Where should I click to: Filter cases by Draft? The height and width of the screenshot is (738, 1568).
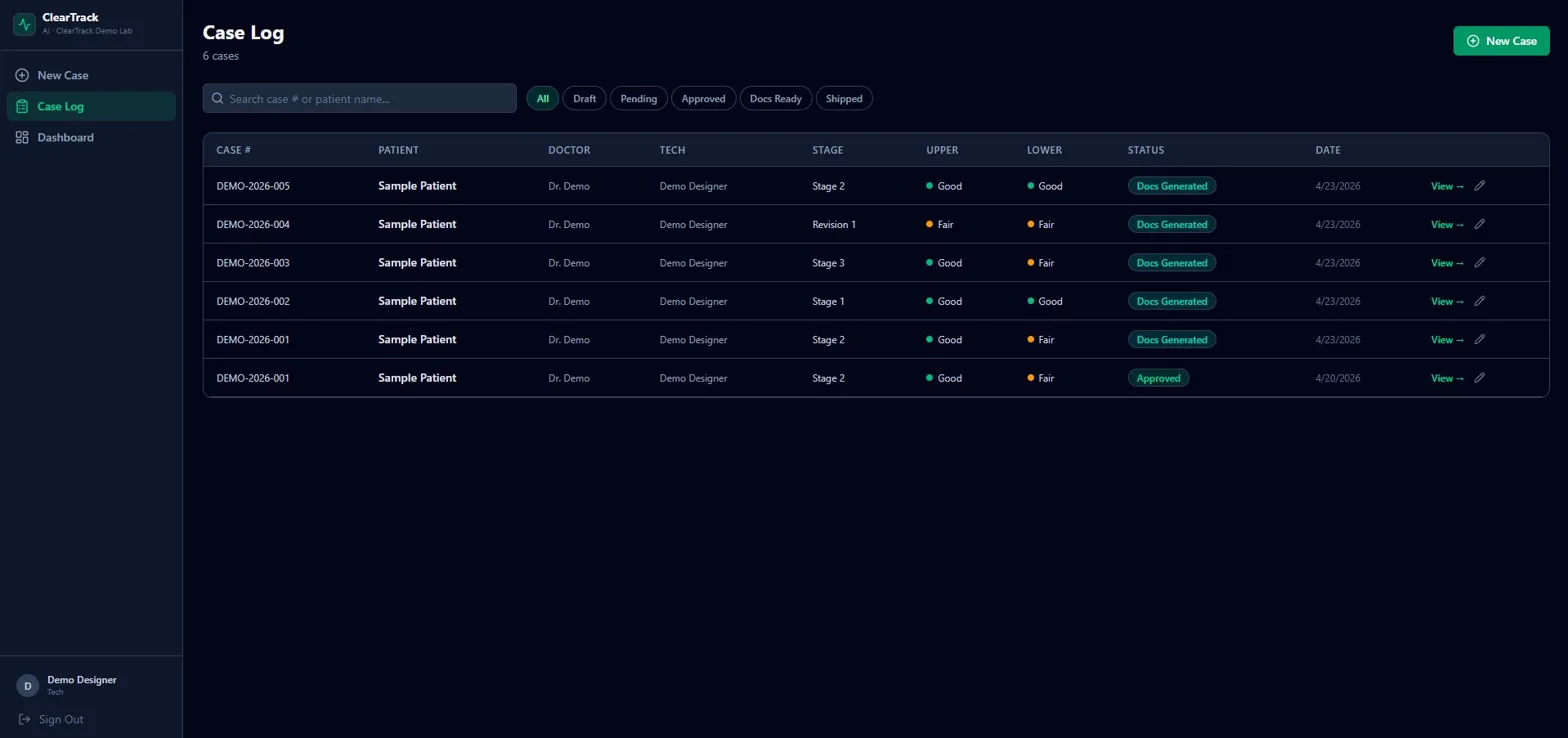click(x=584, y=98)
